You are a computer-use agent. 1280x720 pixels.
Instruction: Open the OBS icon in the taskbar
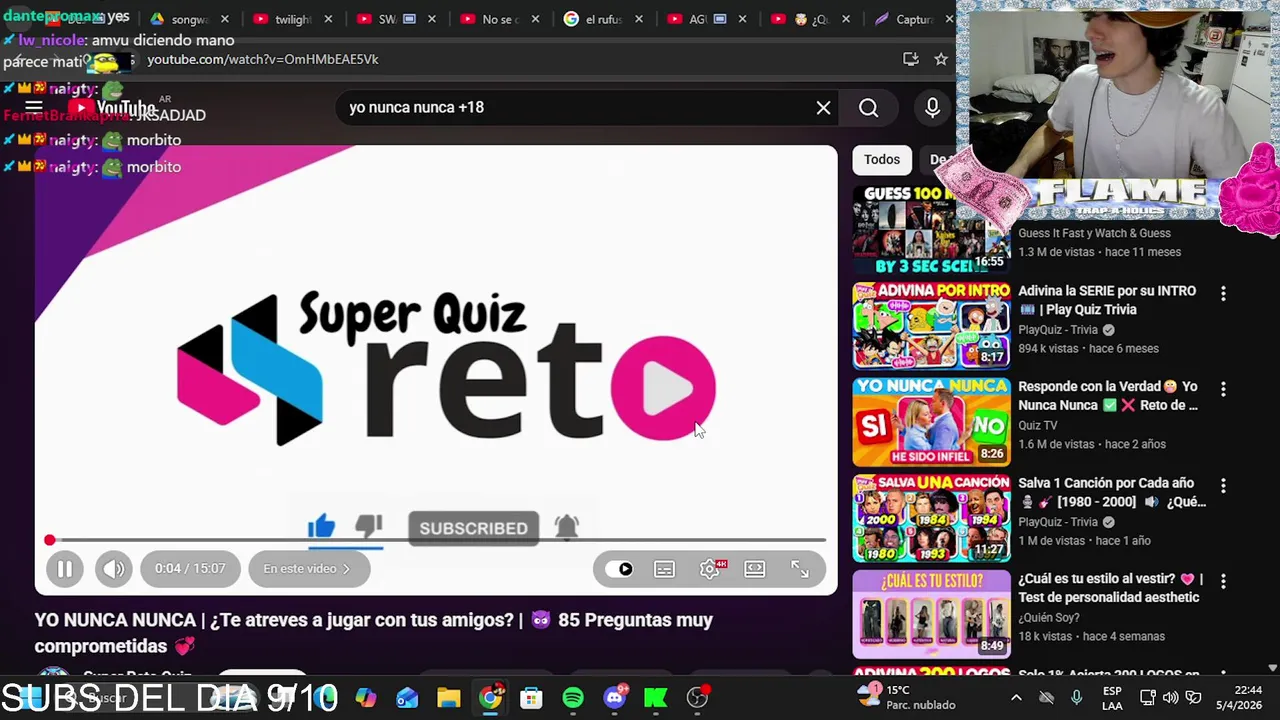click(x=697, y=697)
